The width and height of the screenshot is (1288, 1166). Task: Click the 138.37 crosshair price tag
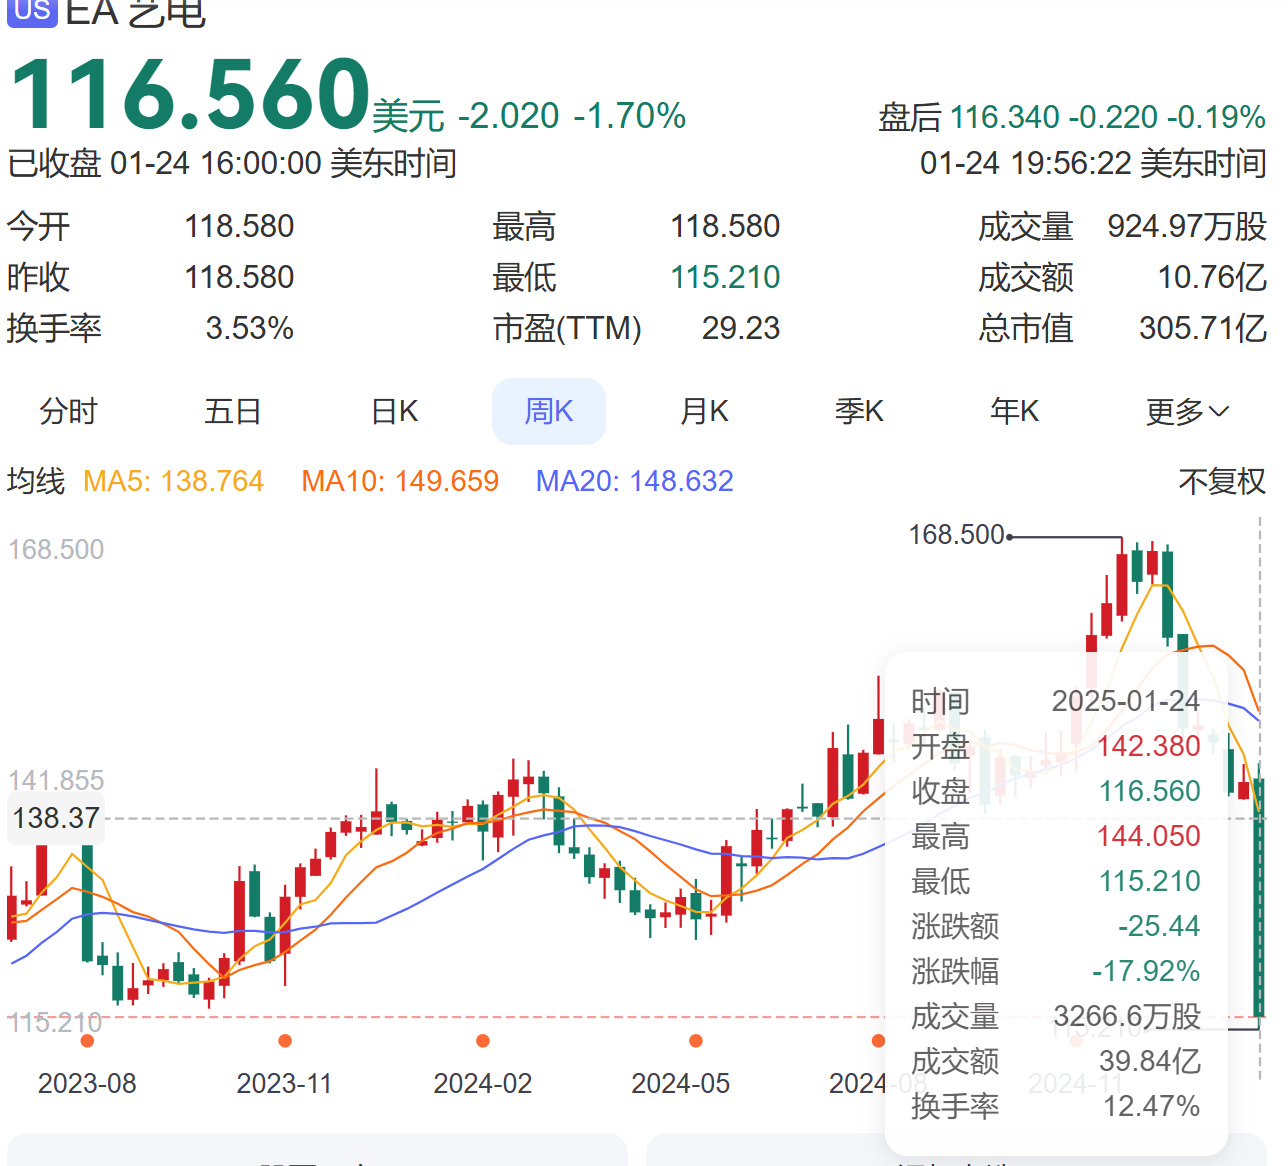click(56, 818)
